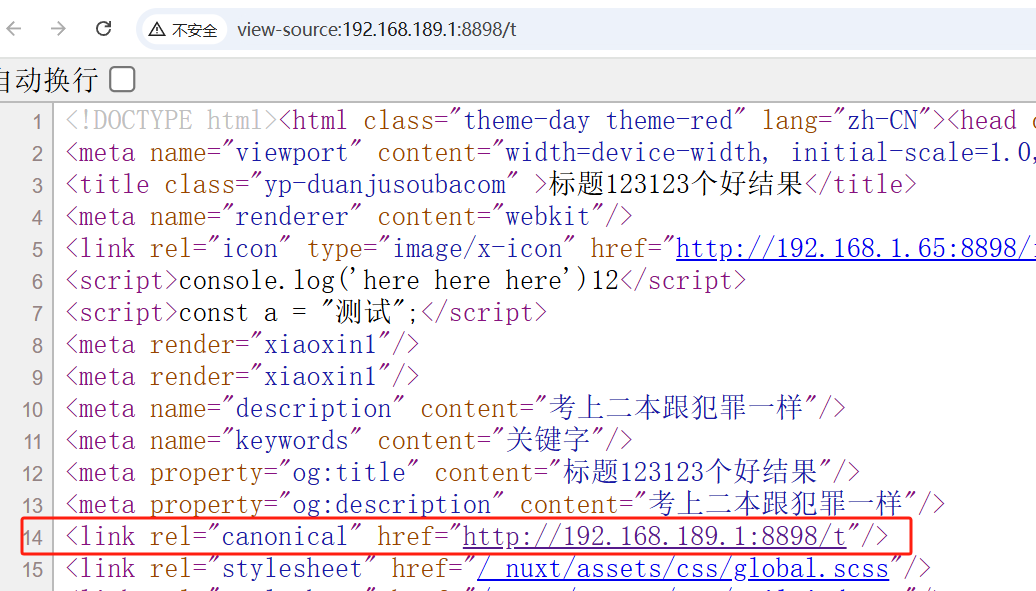
Task: Click the description content 考上二本跟犯罪一样 on line 10
Action: point(675,409)
